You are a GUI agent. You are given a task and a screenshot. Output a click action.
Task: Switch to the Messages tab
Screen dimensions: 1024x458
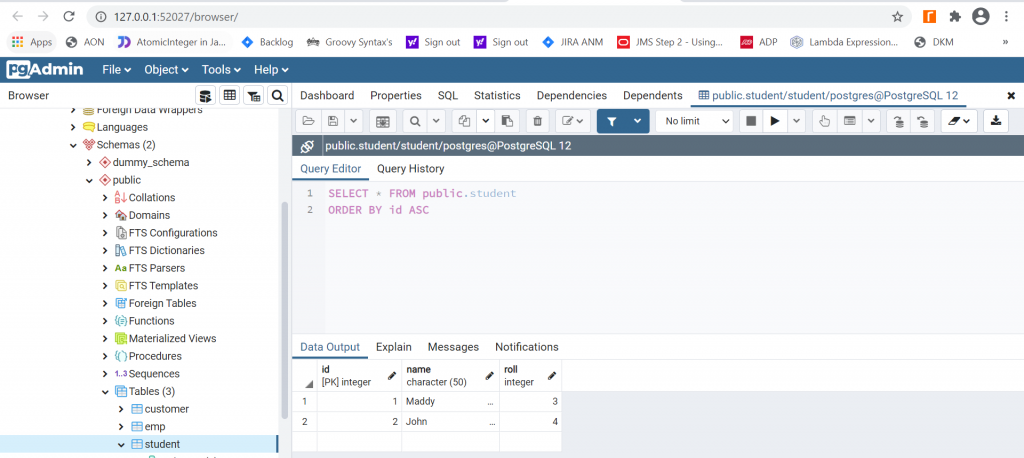click(x=453, y=347)
